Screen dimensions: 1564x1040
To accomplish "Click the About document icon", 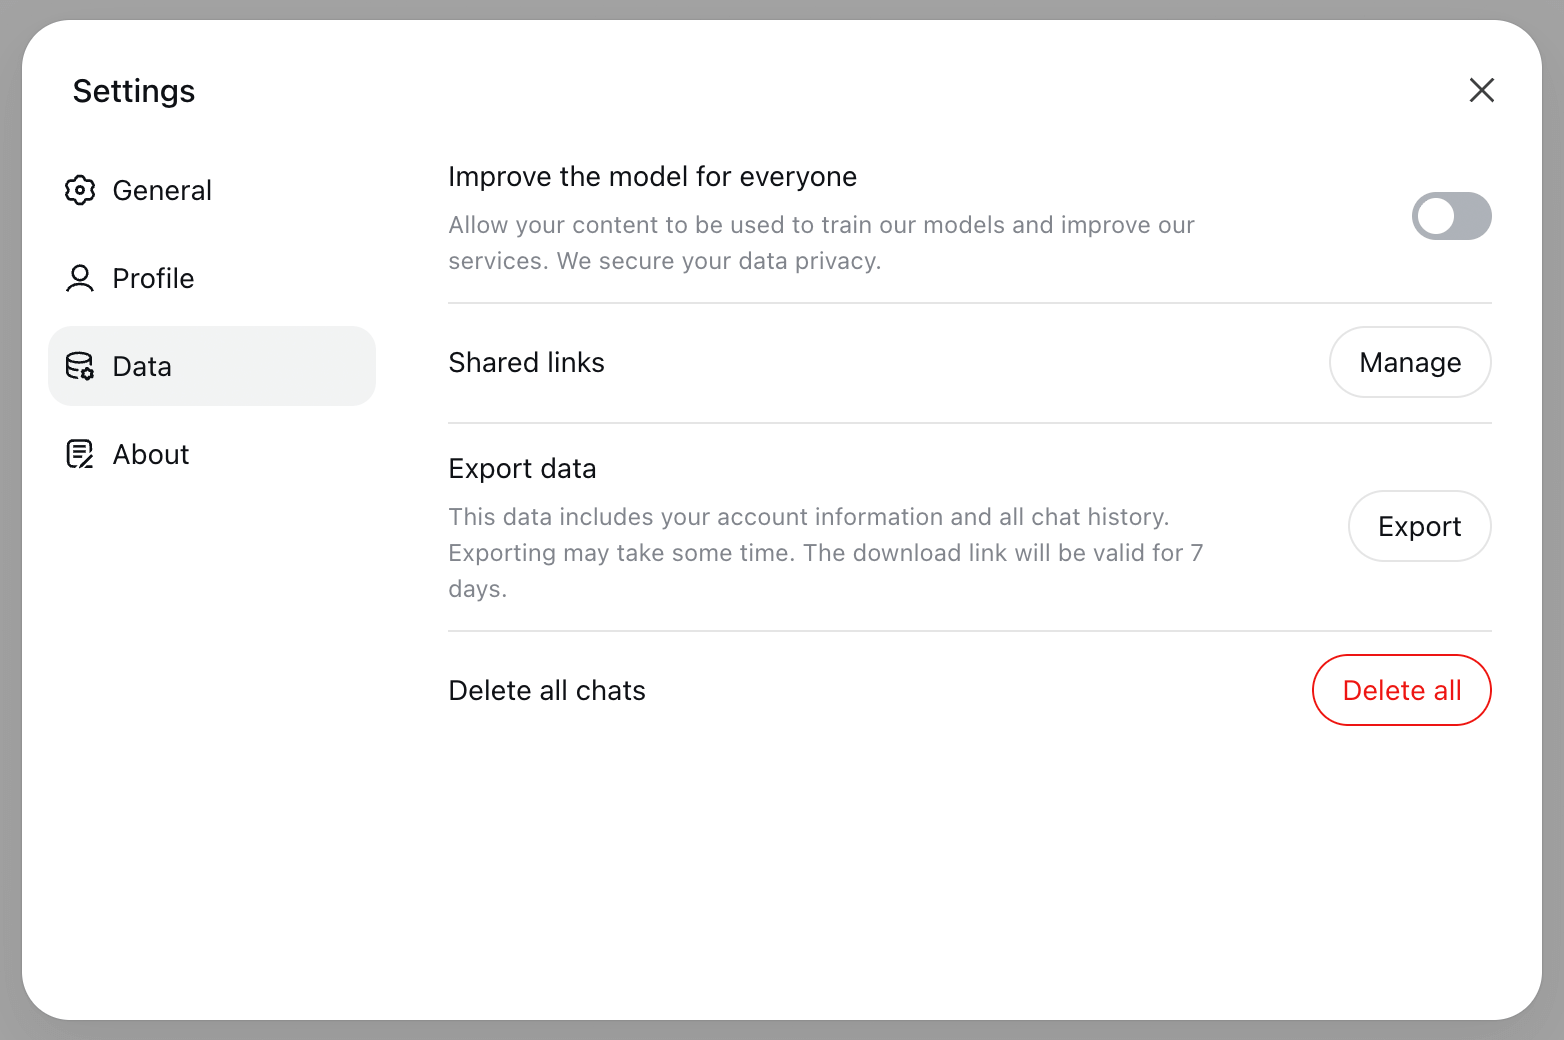I will 80,454.
